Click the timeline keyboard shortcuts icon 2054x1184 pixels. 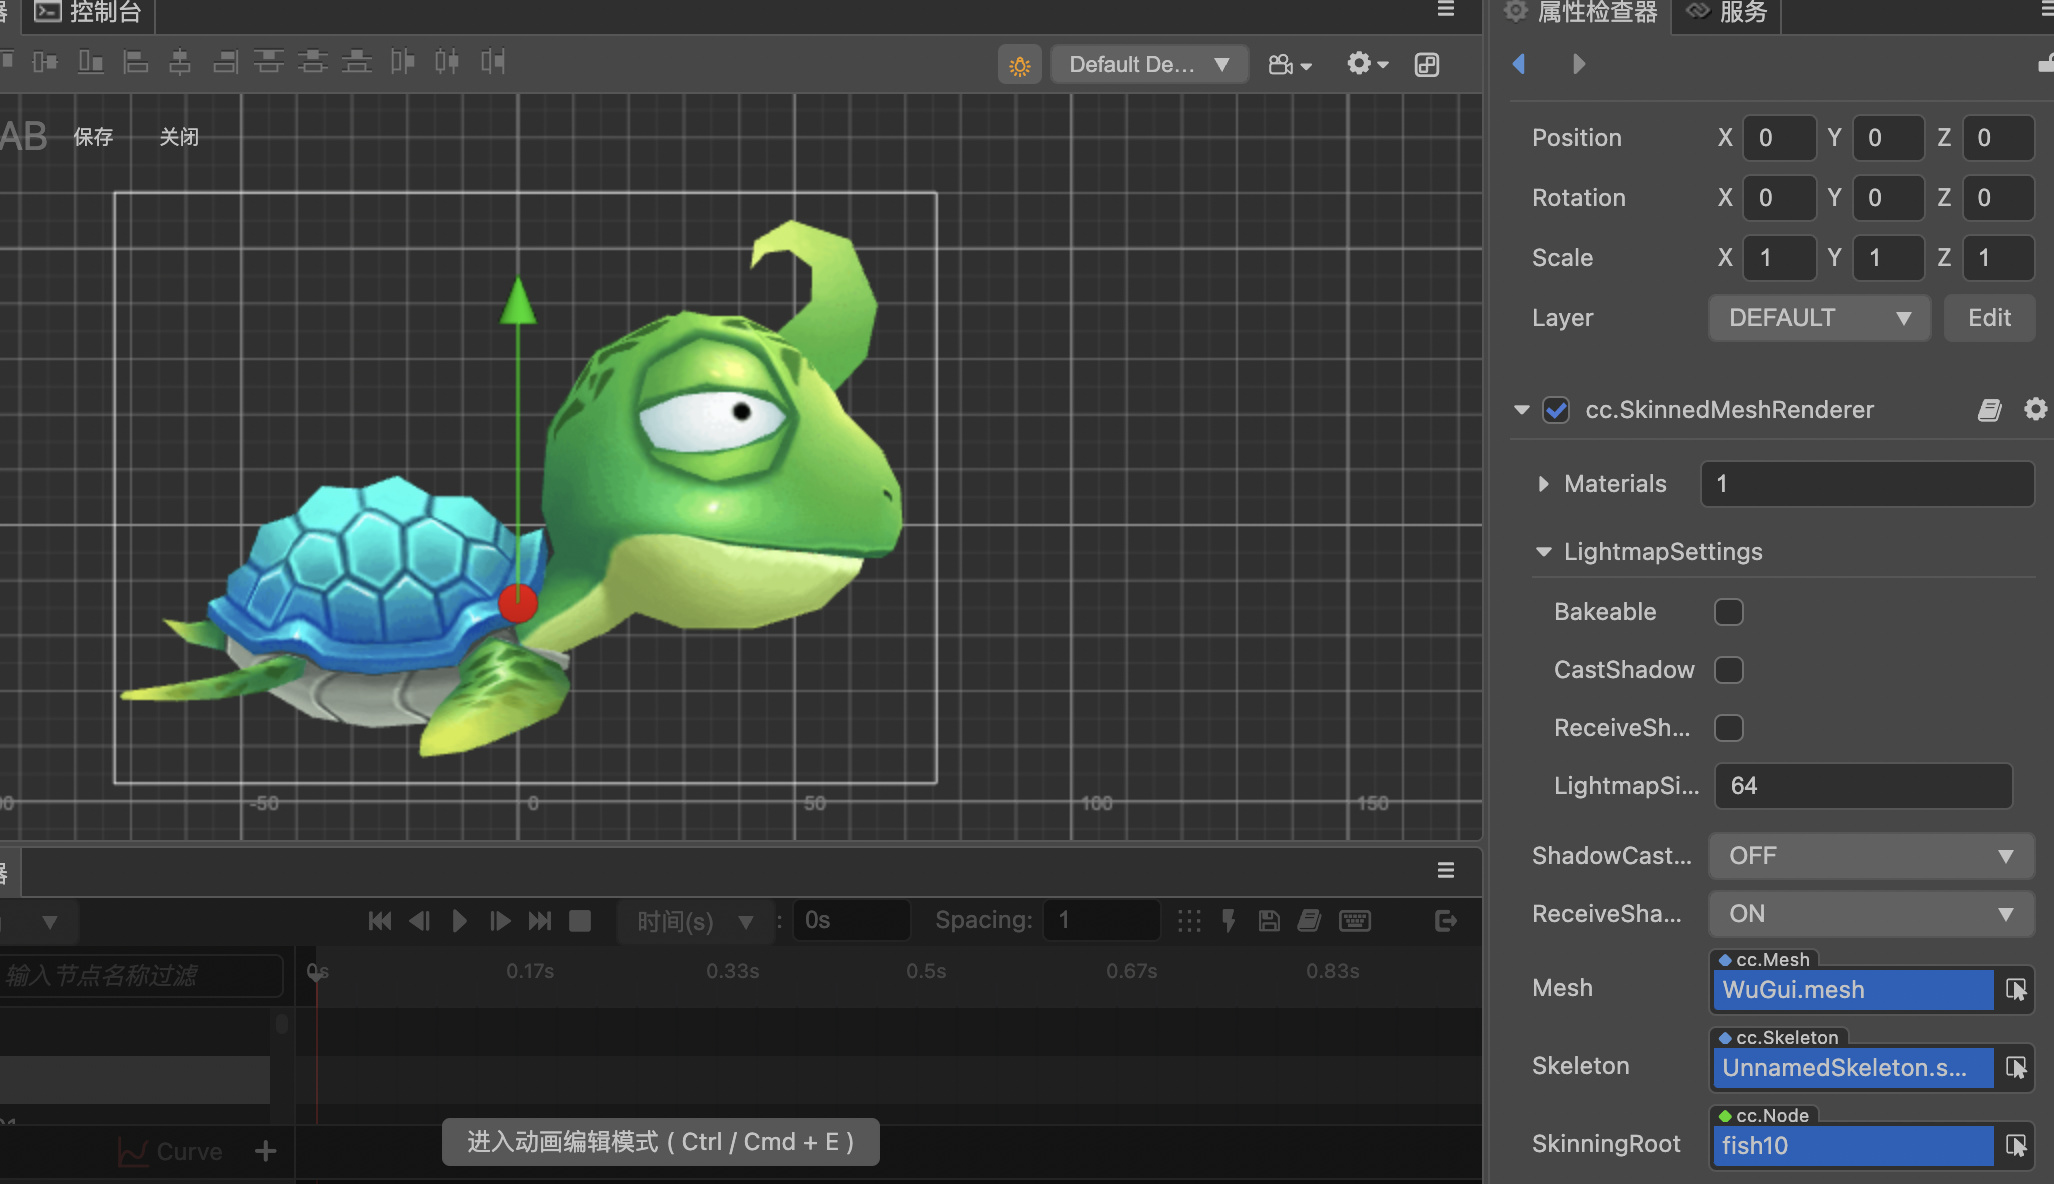coord(1355,921)
